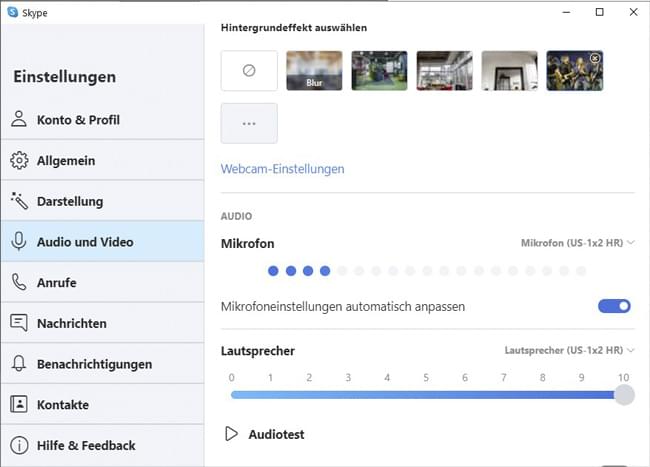This screenshot has width=650, height=467.
Task: Open Kontakte settings
Action: 102,404
